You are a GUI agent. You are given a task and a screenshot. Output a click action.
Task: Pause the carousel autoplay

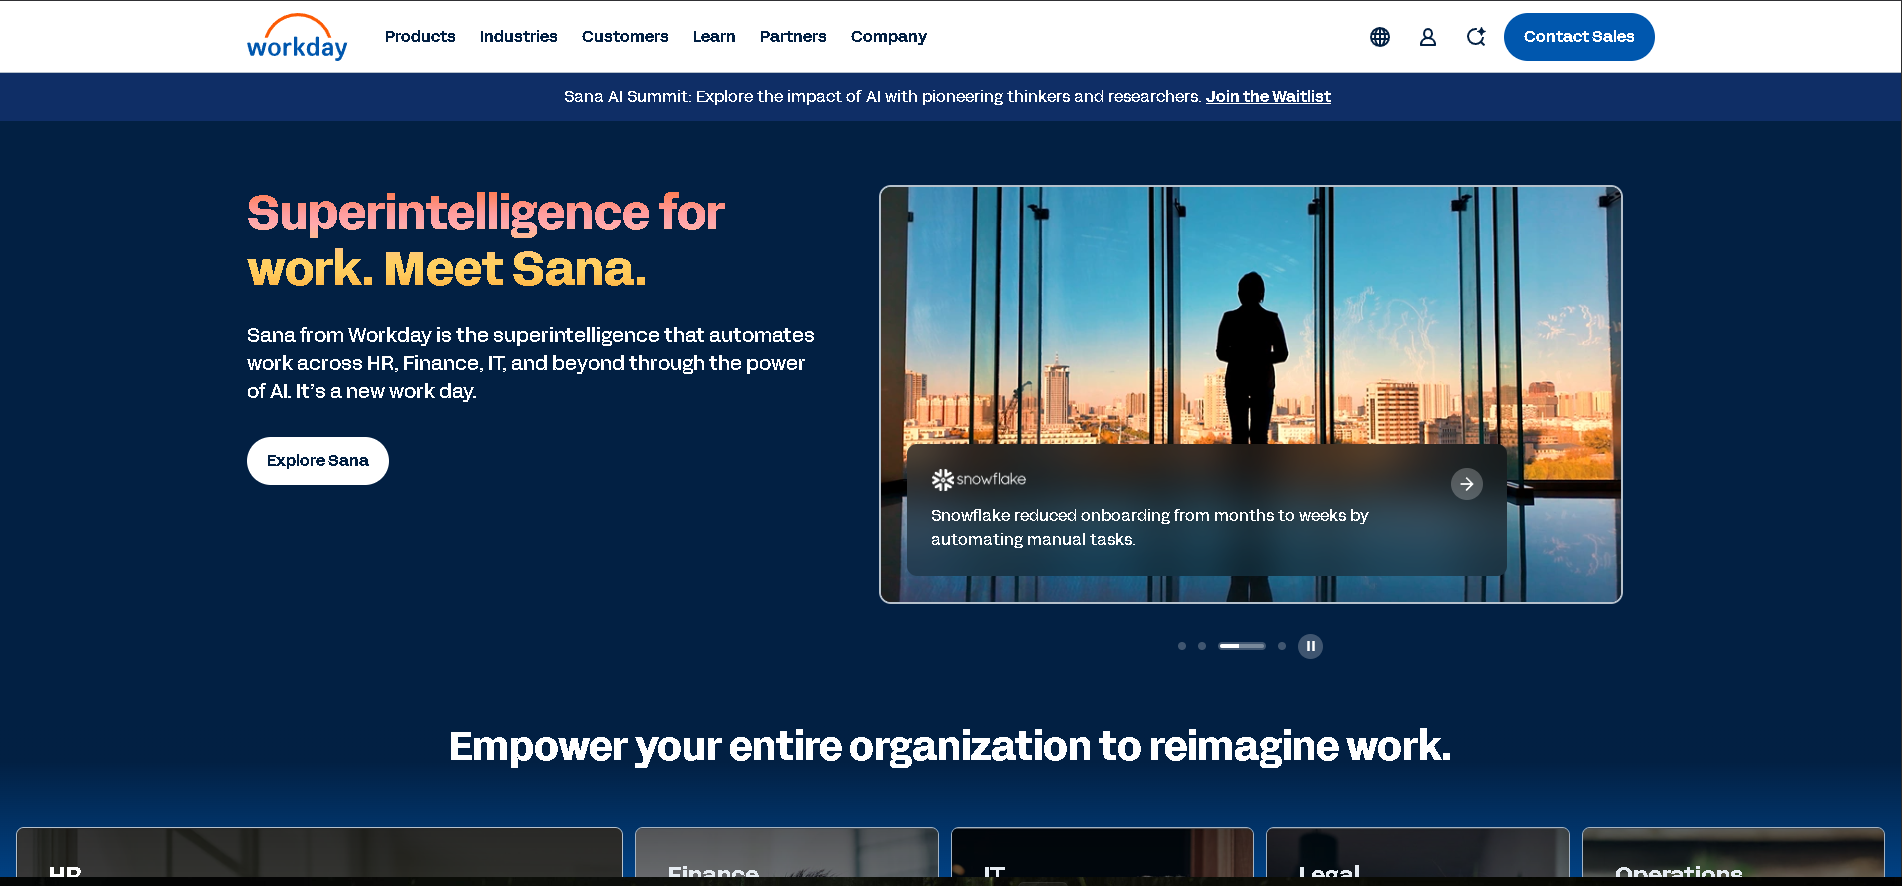tap(1310, 646)
